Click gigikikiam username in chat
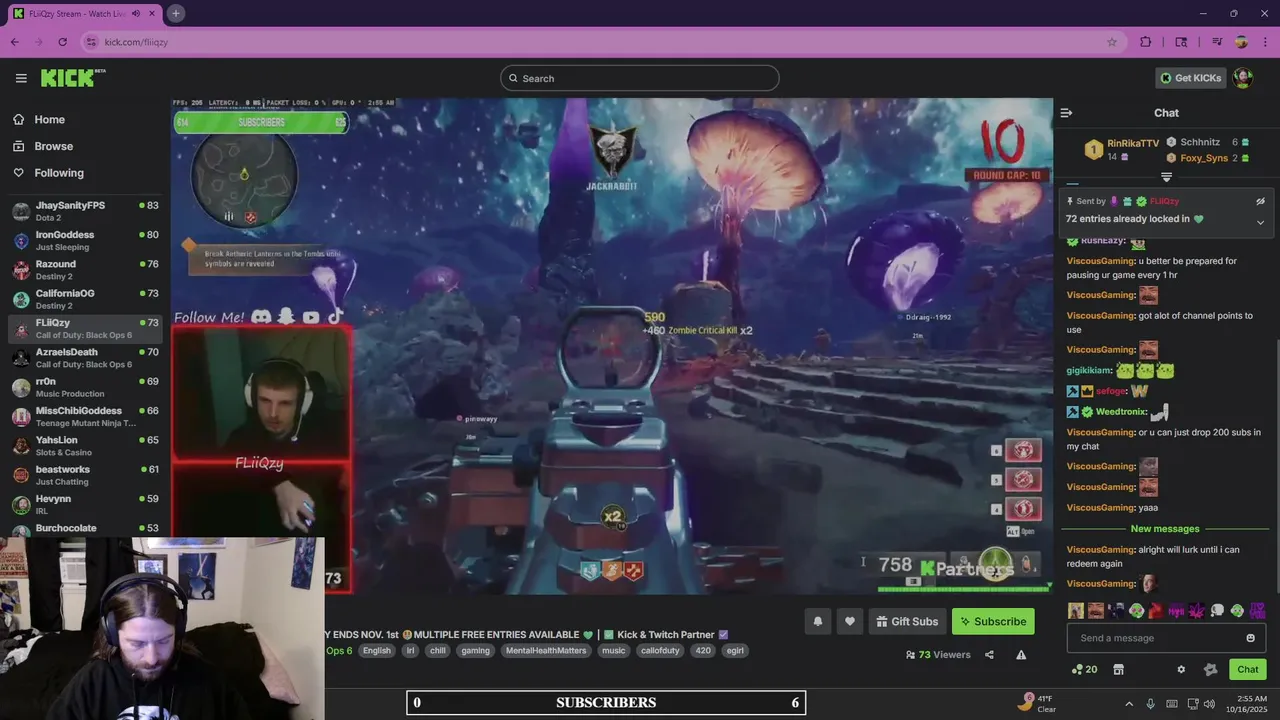This screenshot has height=720, width=1280. pyautogui.click(x=1089, y=370)
